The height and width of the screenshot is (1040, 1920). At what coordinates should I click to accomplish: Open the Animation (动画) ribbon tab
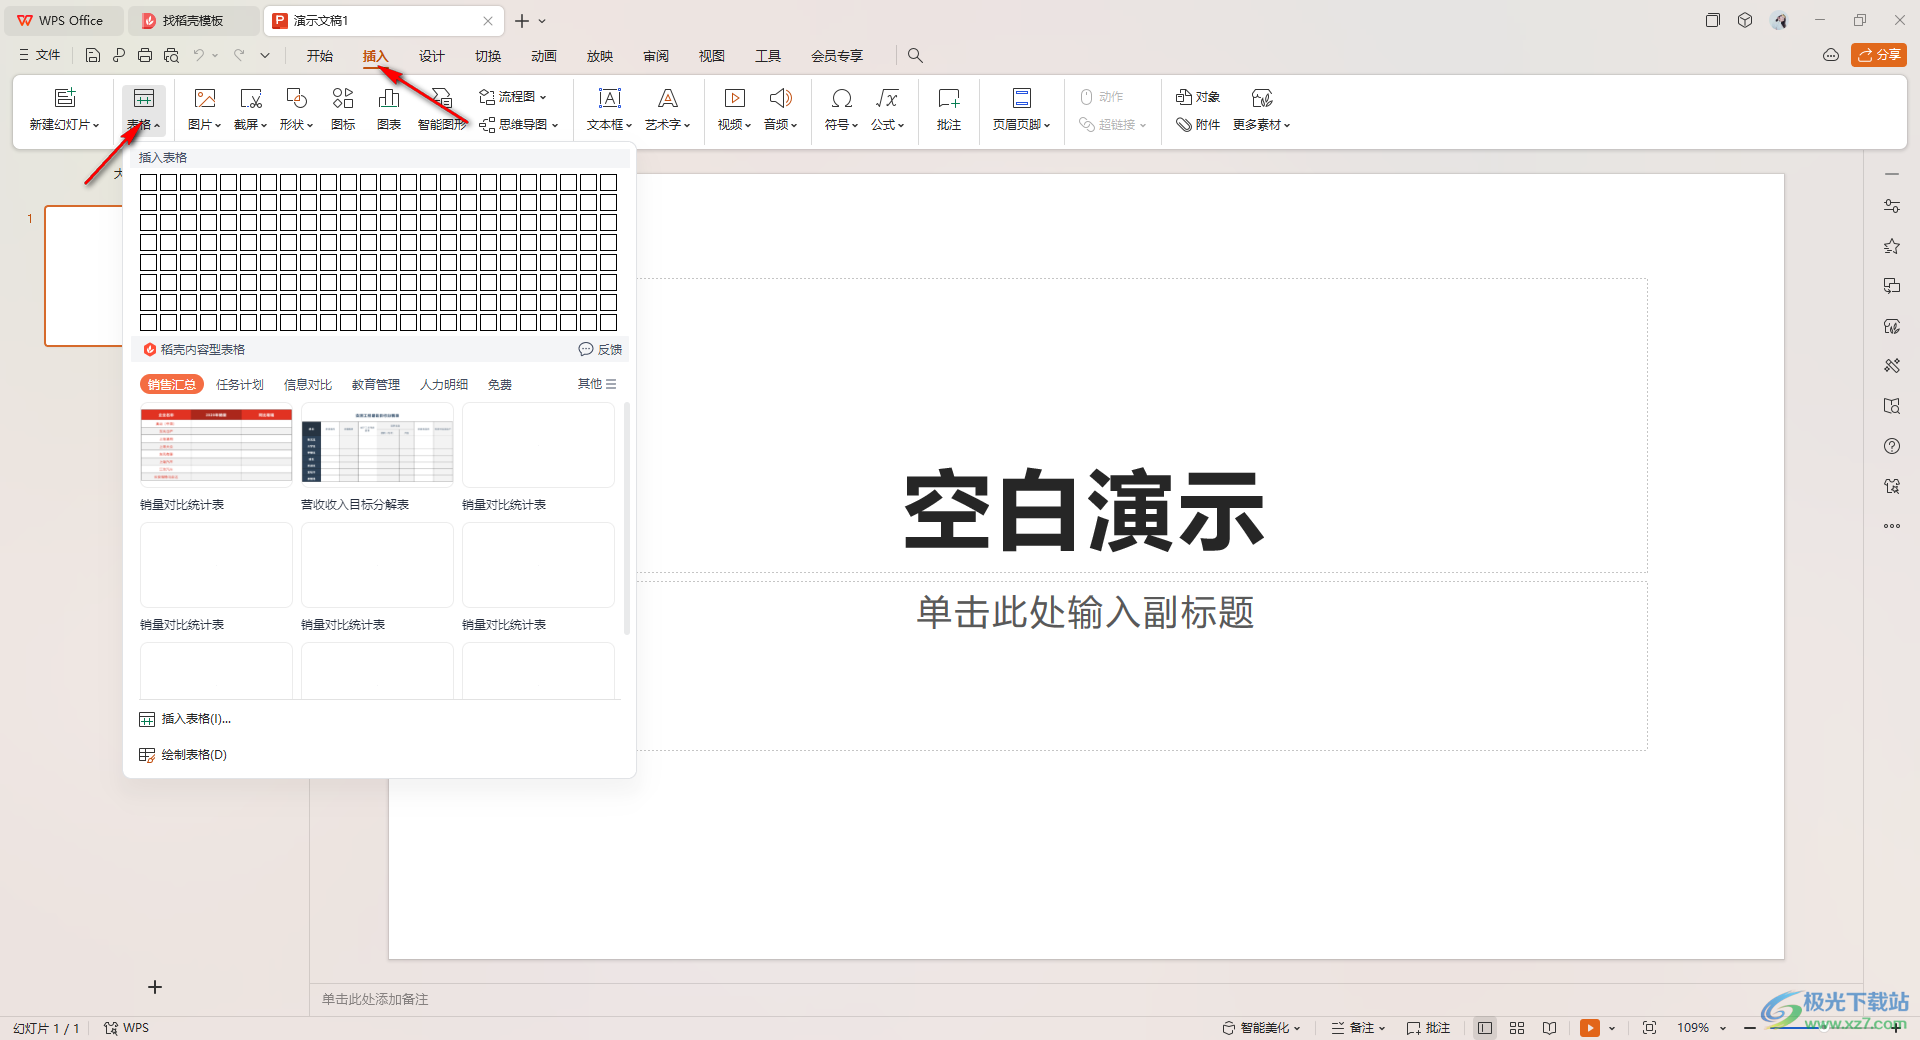544,56
